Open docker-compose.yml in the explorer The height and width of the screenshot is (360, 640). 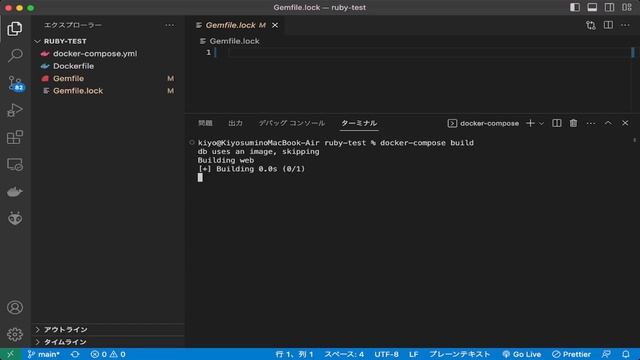tap(95, 53)
